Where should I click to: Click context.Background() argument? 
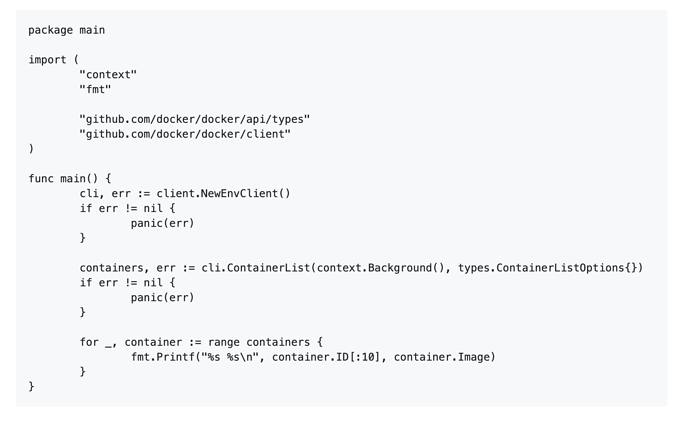380,268
